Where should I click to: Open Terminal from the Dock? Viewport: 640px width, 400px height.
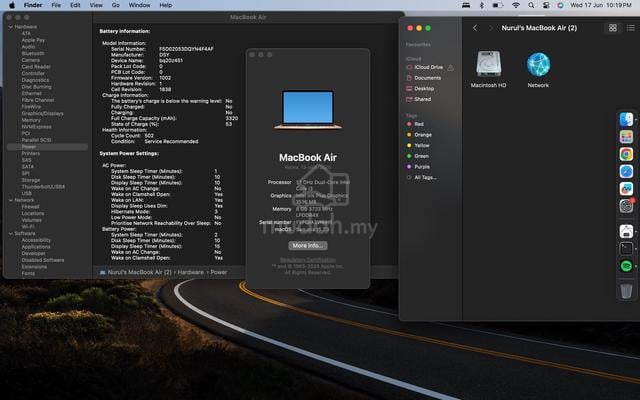tap(626, 248)
